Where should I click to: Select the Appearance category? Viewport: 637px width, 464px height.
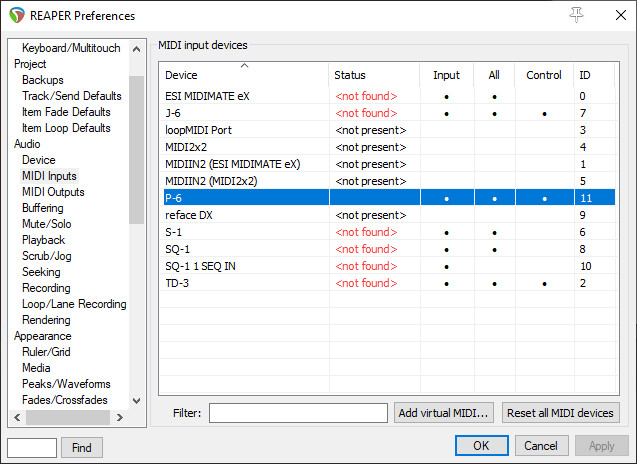[42, 336]
